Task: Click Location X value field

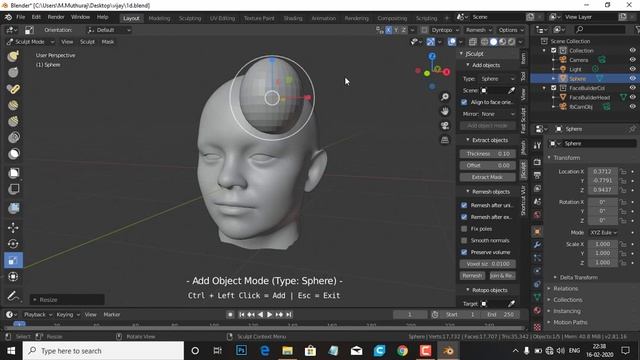Action: [x=602, y=171]
